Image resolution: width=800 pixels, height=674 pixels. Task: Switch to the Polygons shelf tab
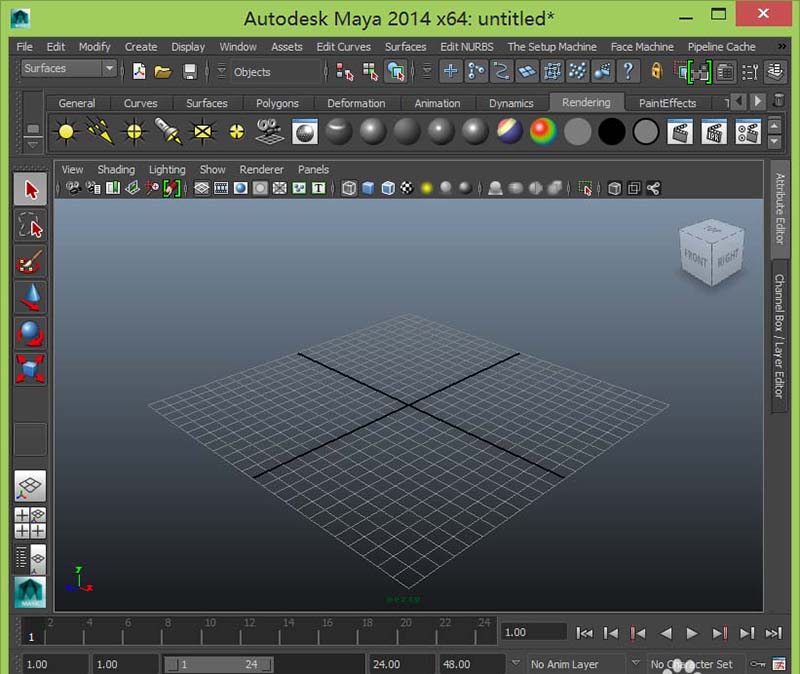pyautogui.click(x=277, y=103)
